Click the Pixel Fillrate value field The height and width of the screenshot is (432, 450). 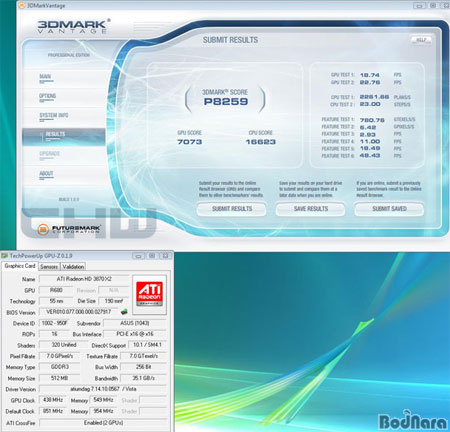point(59,356)
